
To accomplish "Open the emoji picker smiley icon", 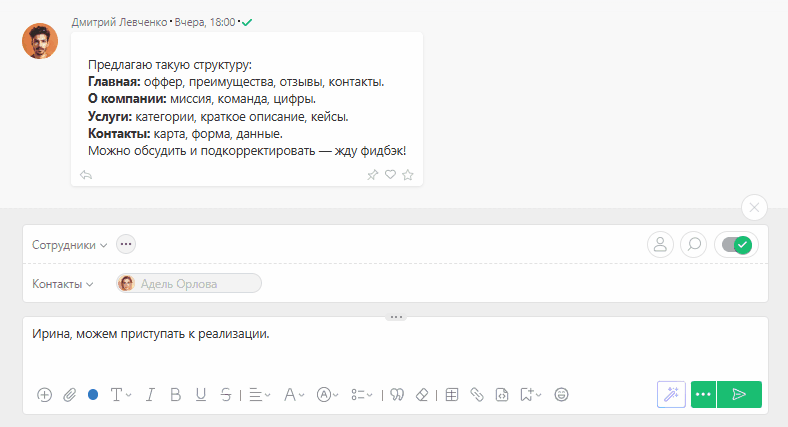I will point(561,395).
